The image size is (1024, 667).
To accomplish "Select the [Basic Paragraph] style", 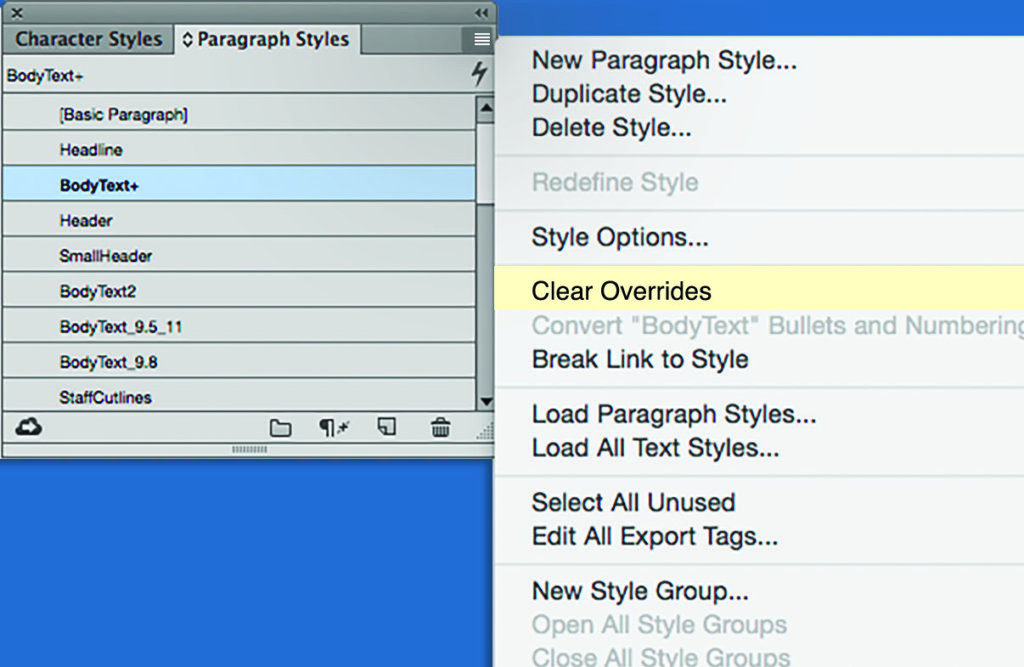I will (239, 114).
